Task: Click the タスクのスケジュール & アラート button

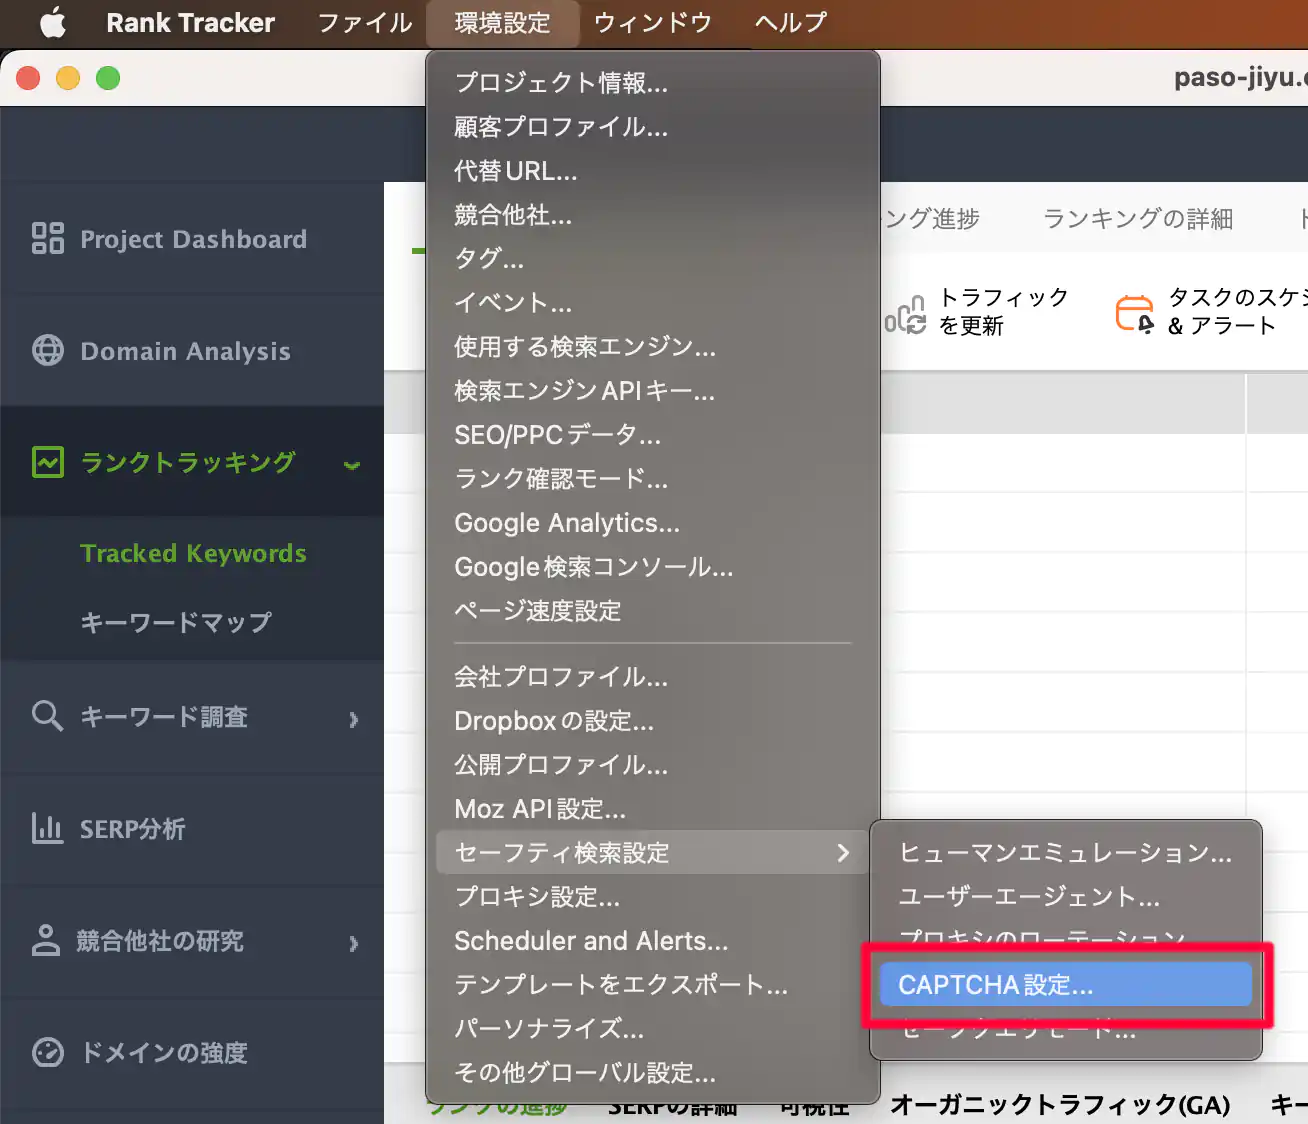Action: [x=1212, y=311]
